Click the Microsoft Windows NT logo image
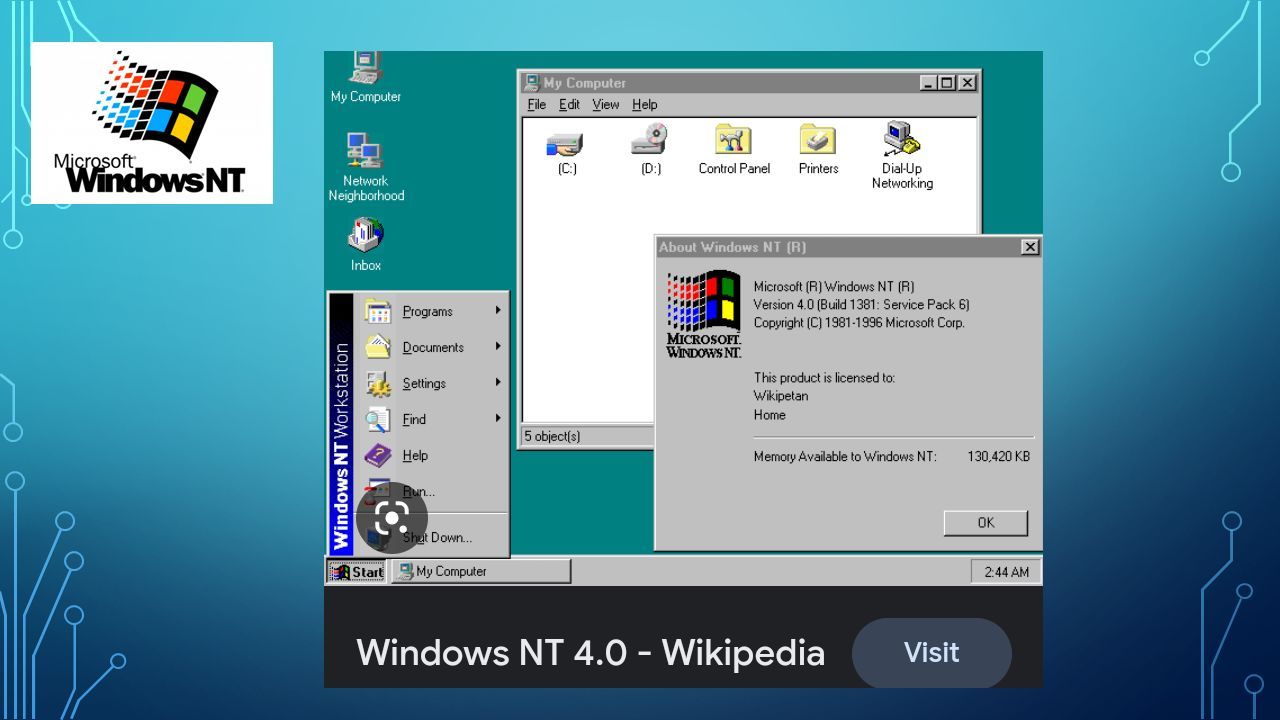This screenshot has height=720, width=1280. coord(152,123)
